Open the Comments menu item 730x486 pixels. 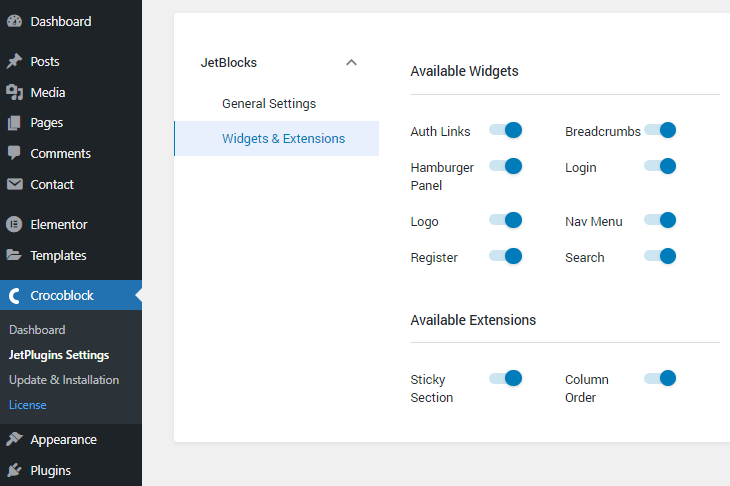[x=71, y=154]
